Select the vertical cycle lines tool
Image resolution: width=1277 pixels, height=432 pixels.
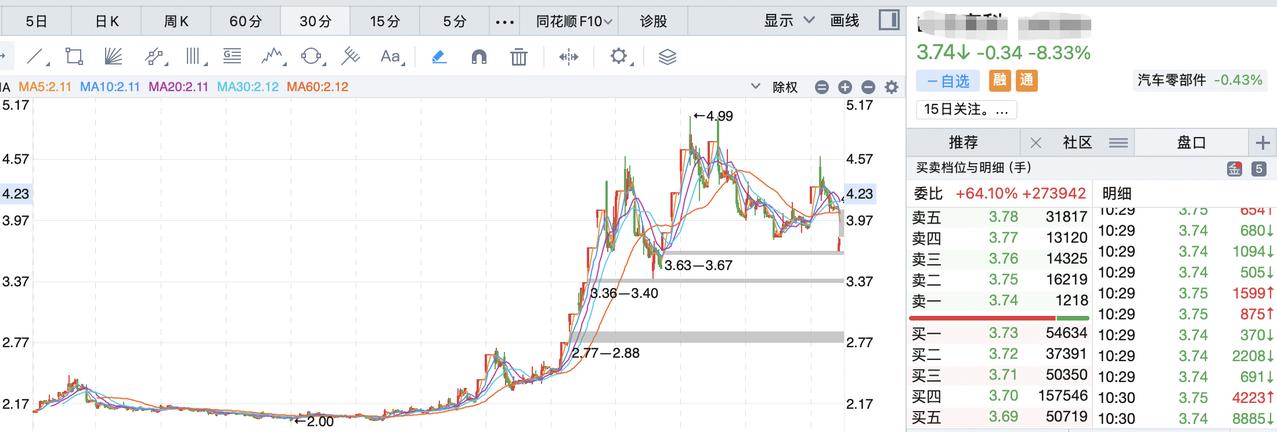194,56
